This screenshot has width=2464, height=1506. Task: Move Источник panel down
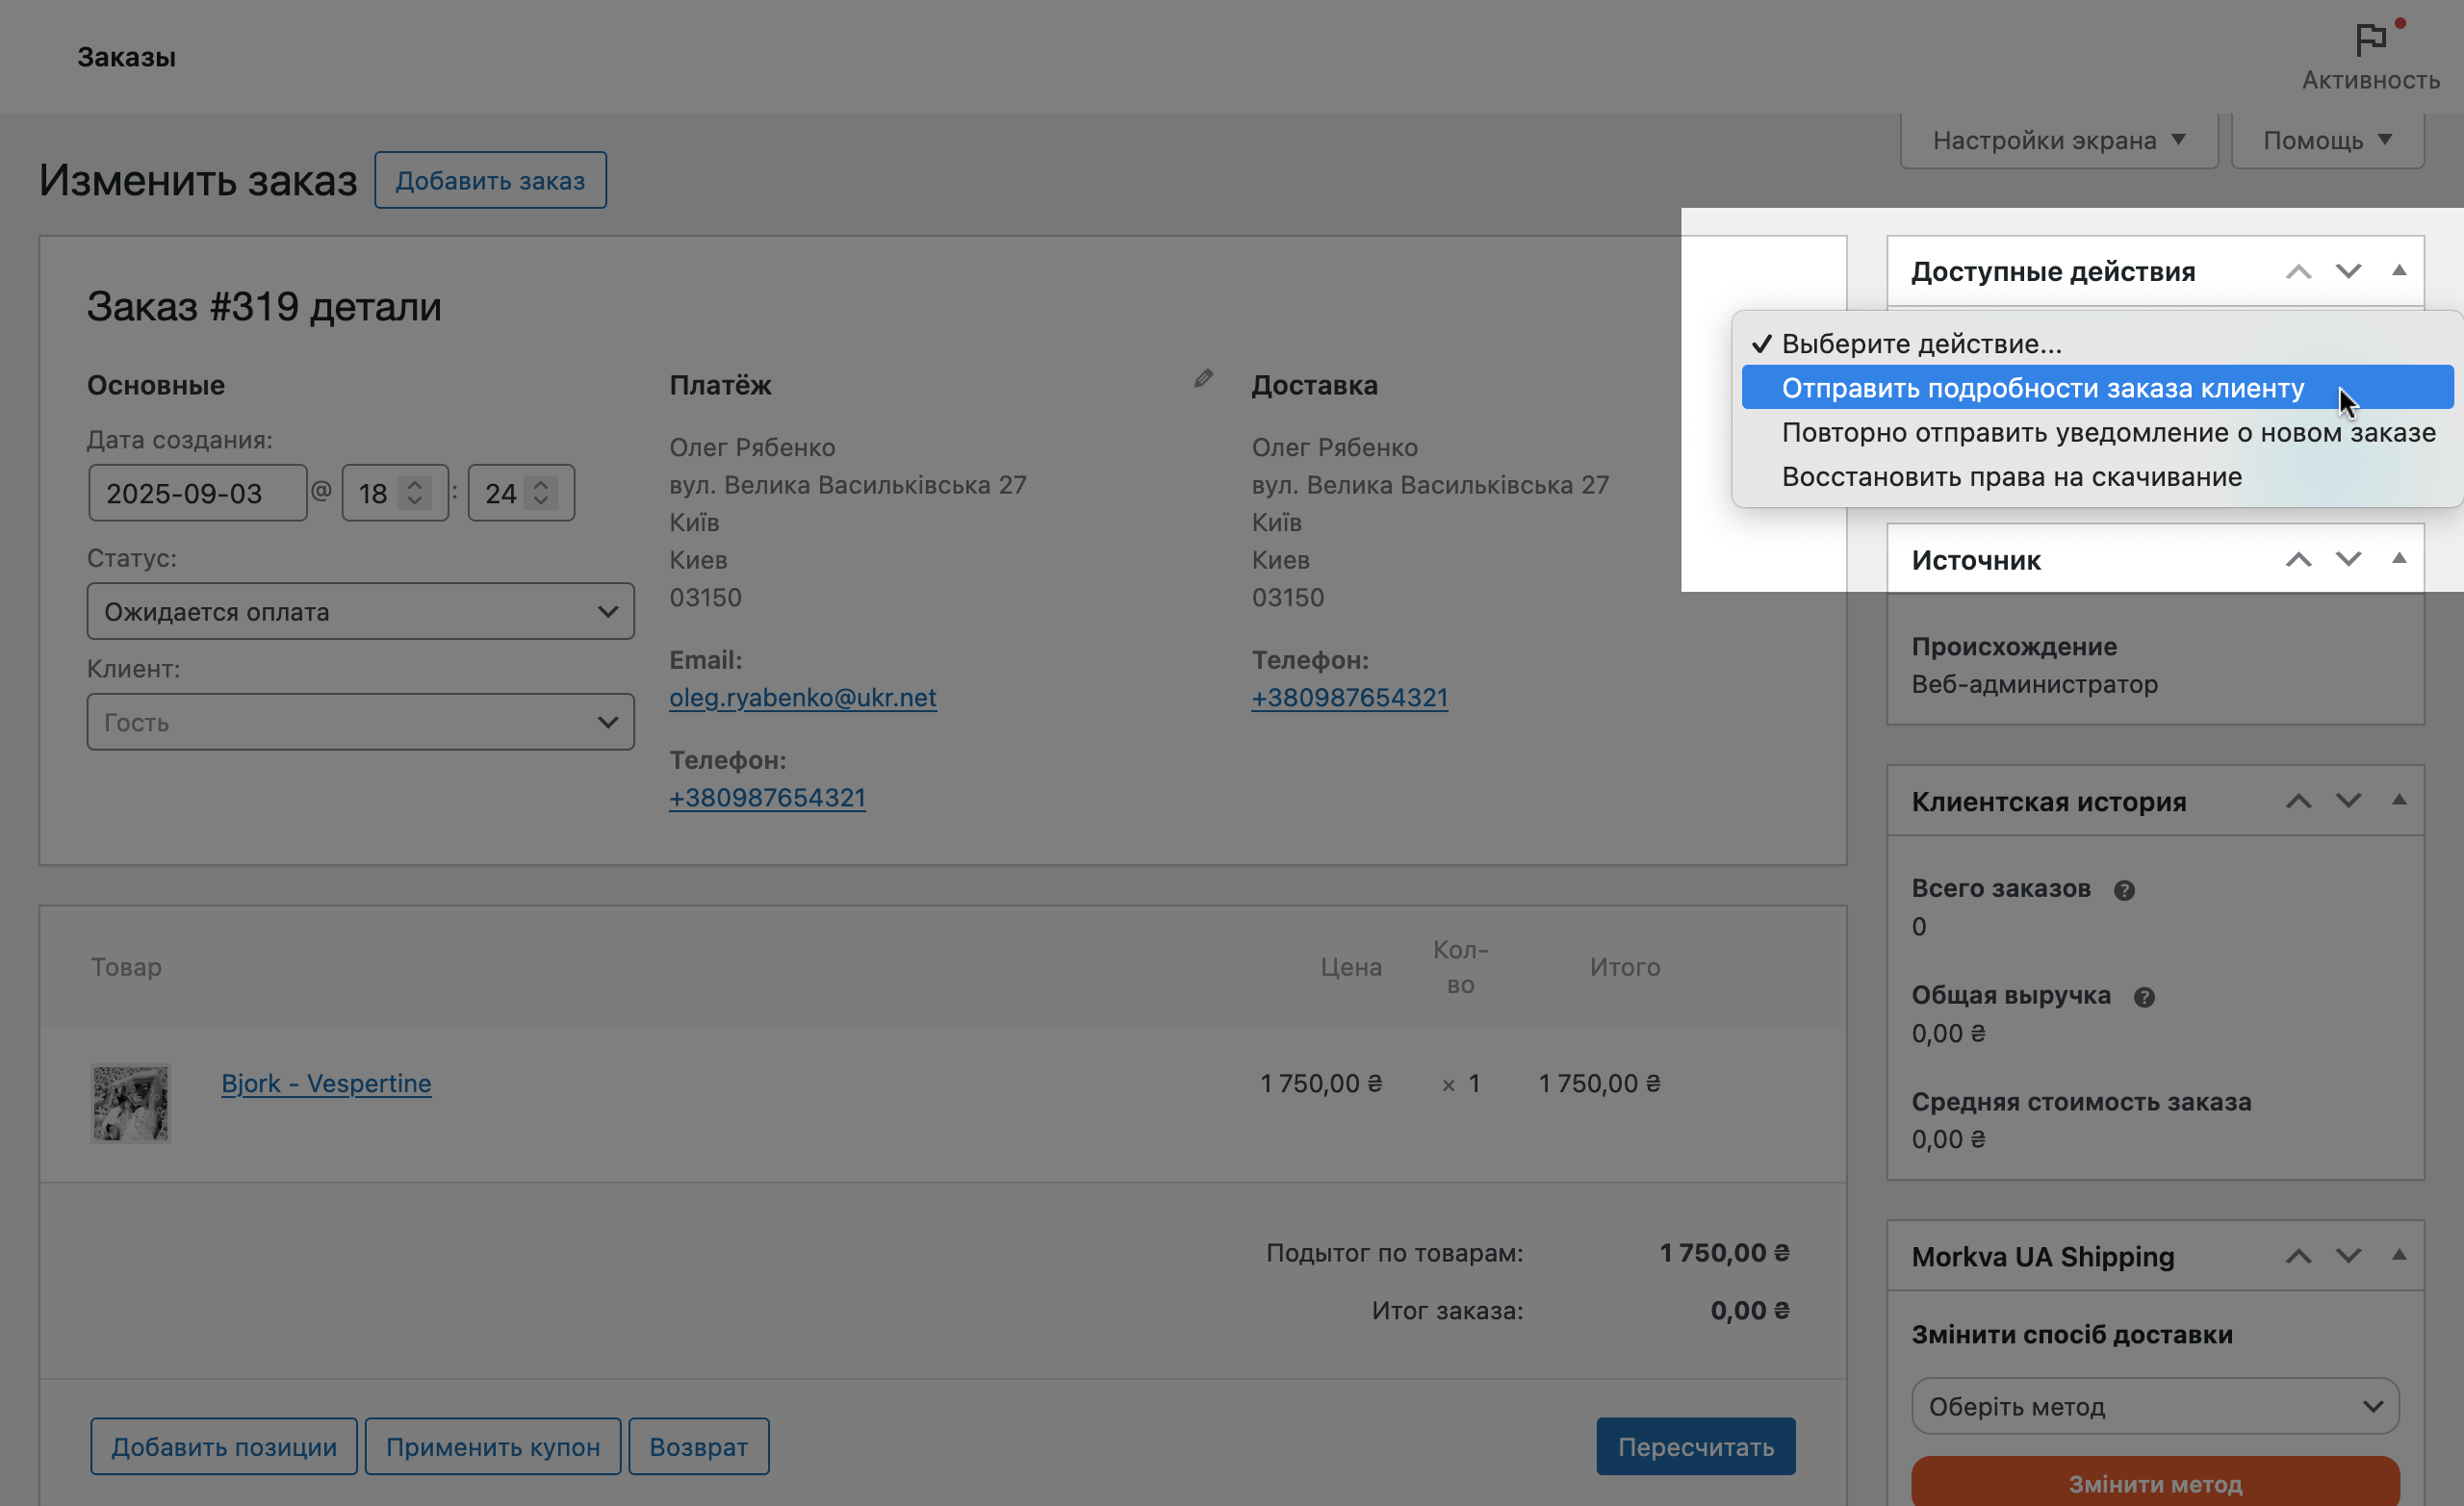2348,560
